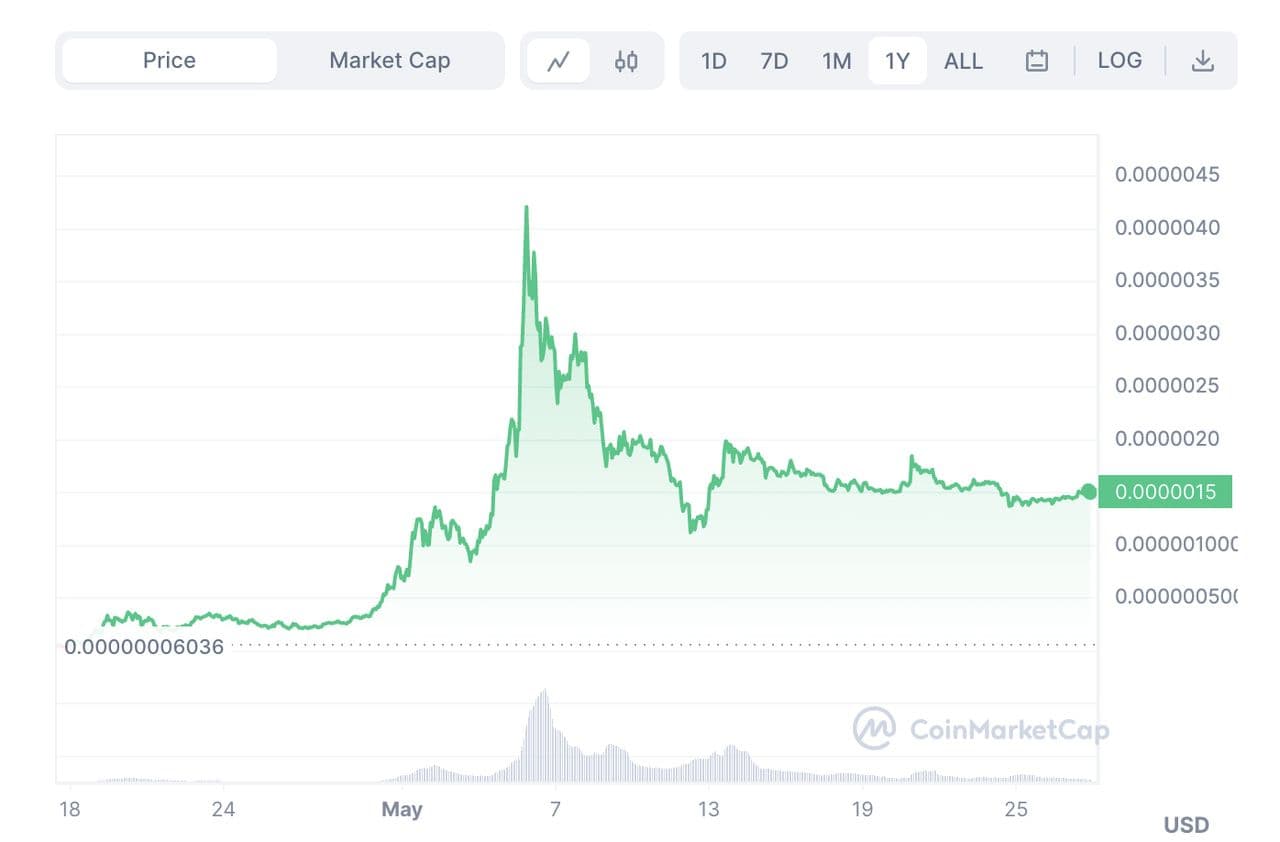Download the chart data
Image resolution: width=1280 pixels, height=842 pixels.
coord(1202,61)
